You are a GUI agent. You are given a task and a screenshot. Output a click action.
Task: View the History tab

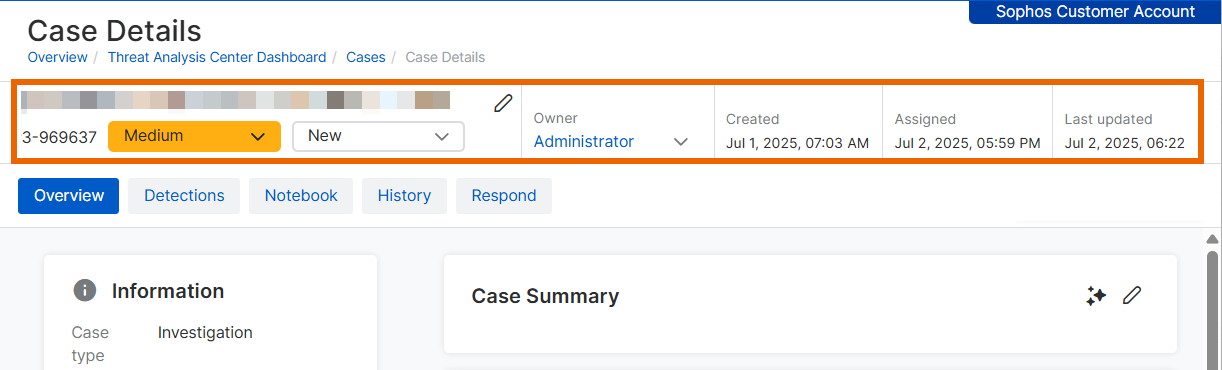tap(404, 196)
